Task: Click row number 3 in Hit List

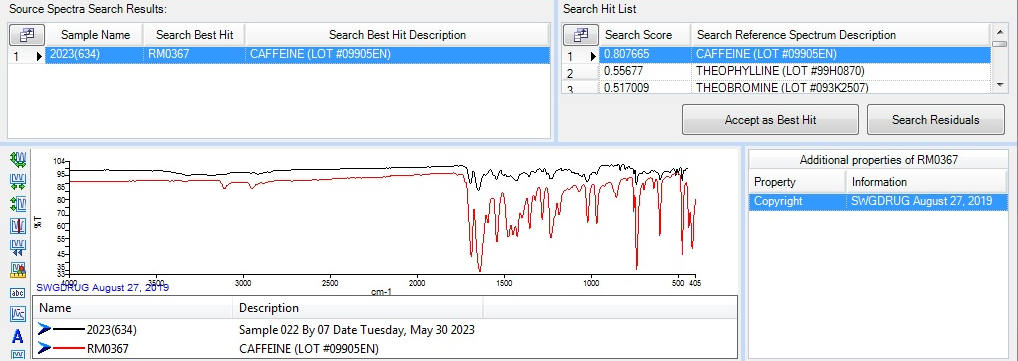Action: [580, 88]
